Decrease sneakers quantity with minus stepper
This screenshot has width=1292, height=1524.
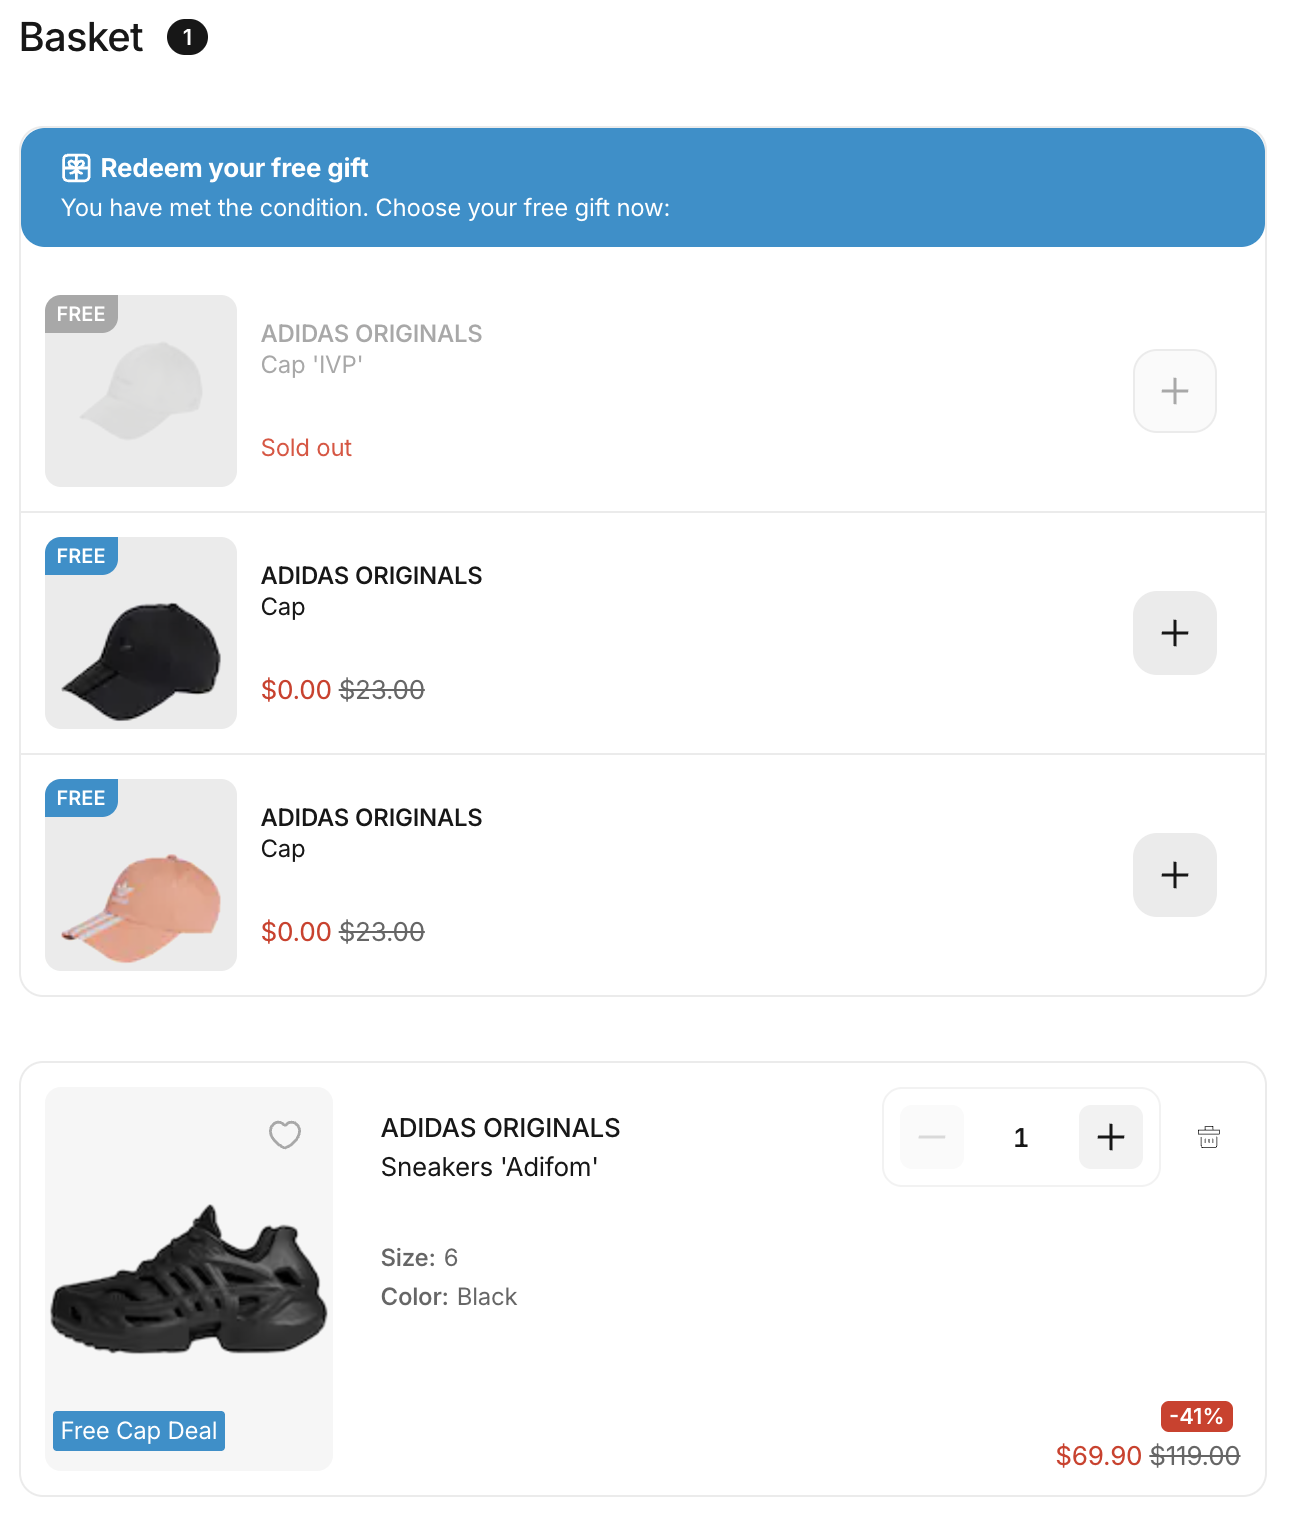pos(932,1137)
